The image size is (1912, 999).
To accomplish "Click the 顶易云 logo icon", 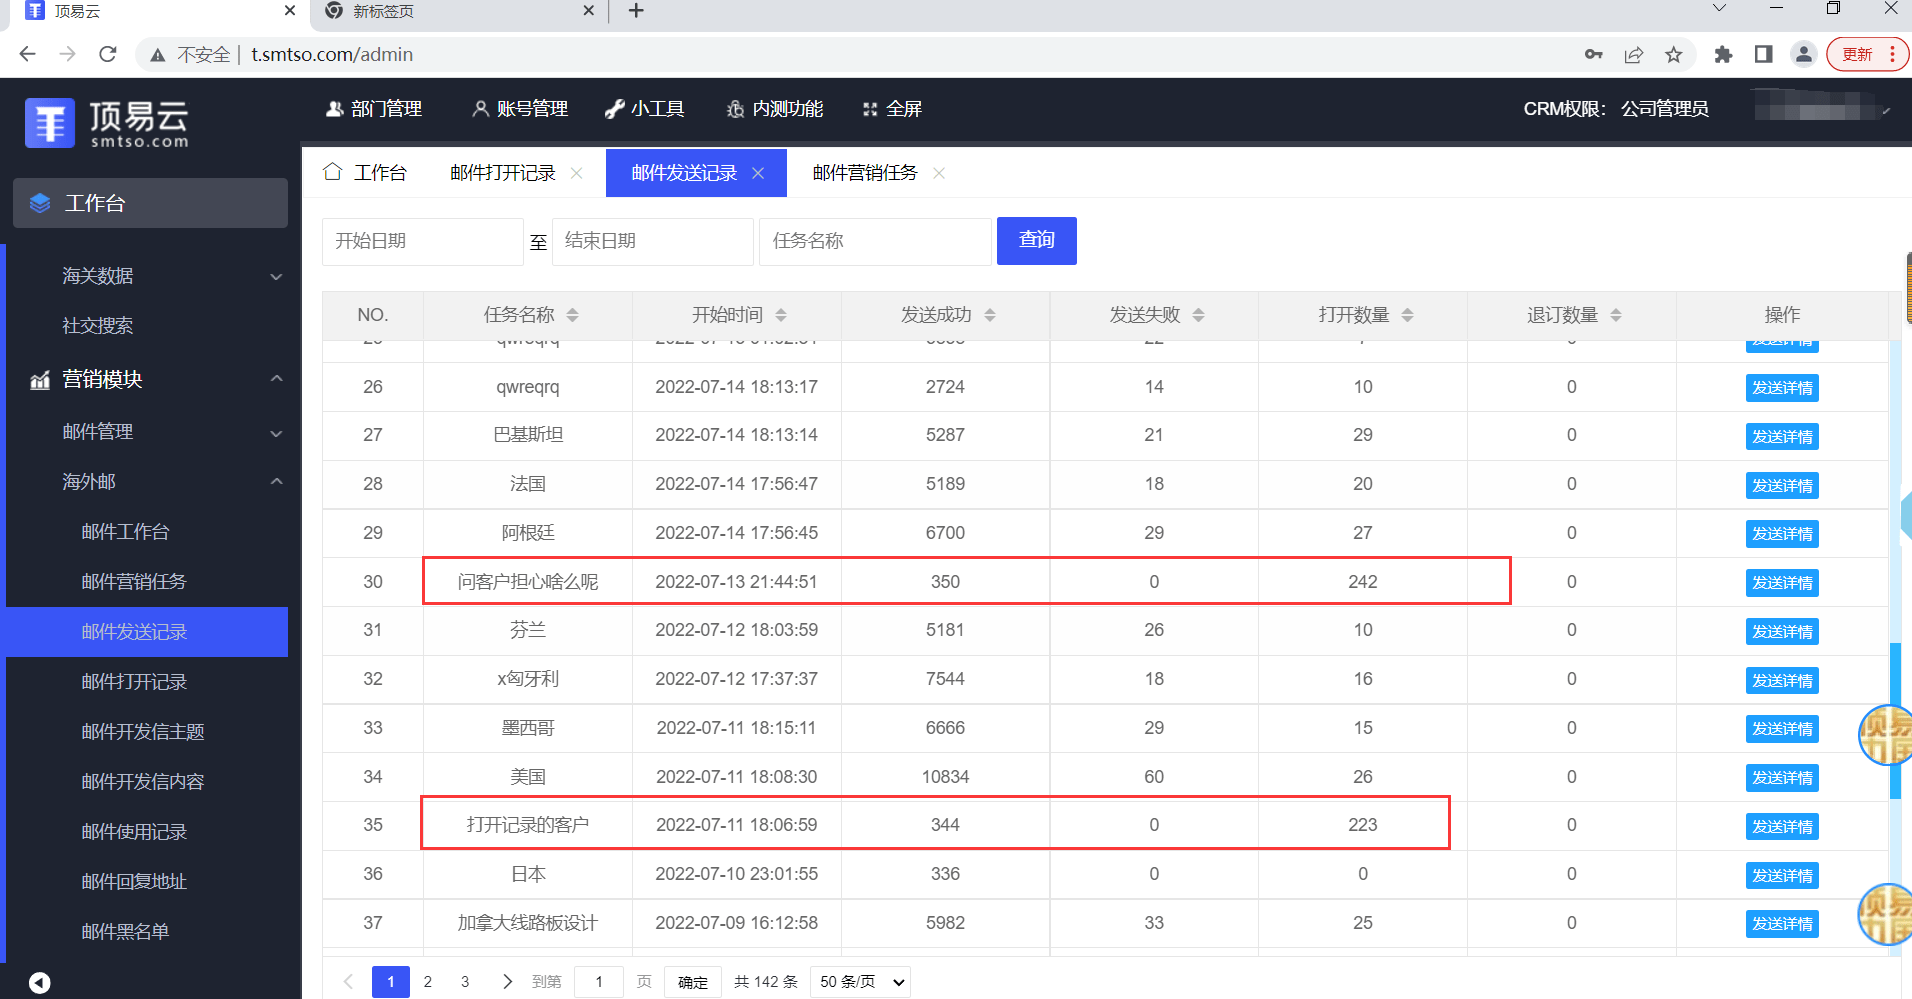I will tap(50, 123).
